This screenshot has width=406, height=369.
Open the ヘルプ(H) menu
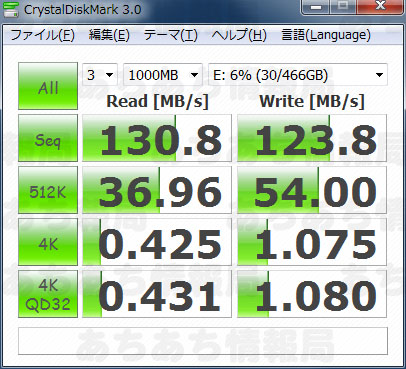coord(239,35)
